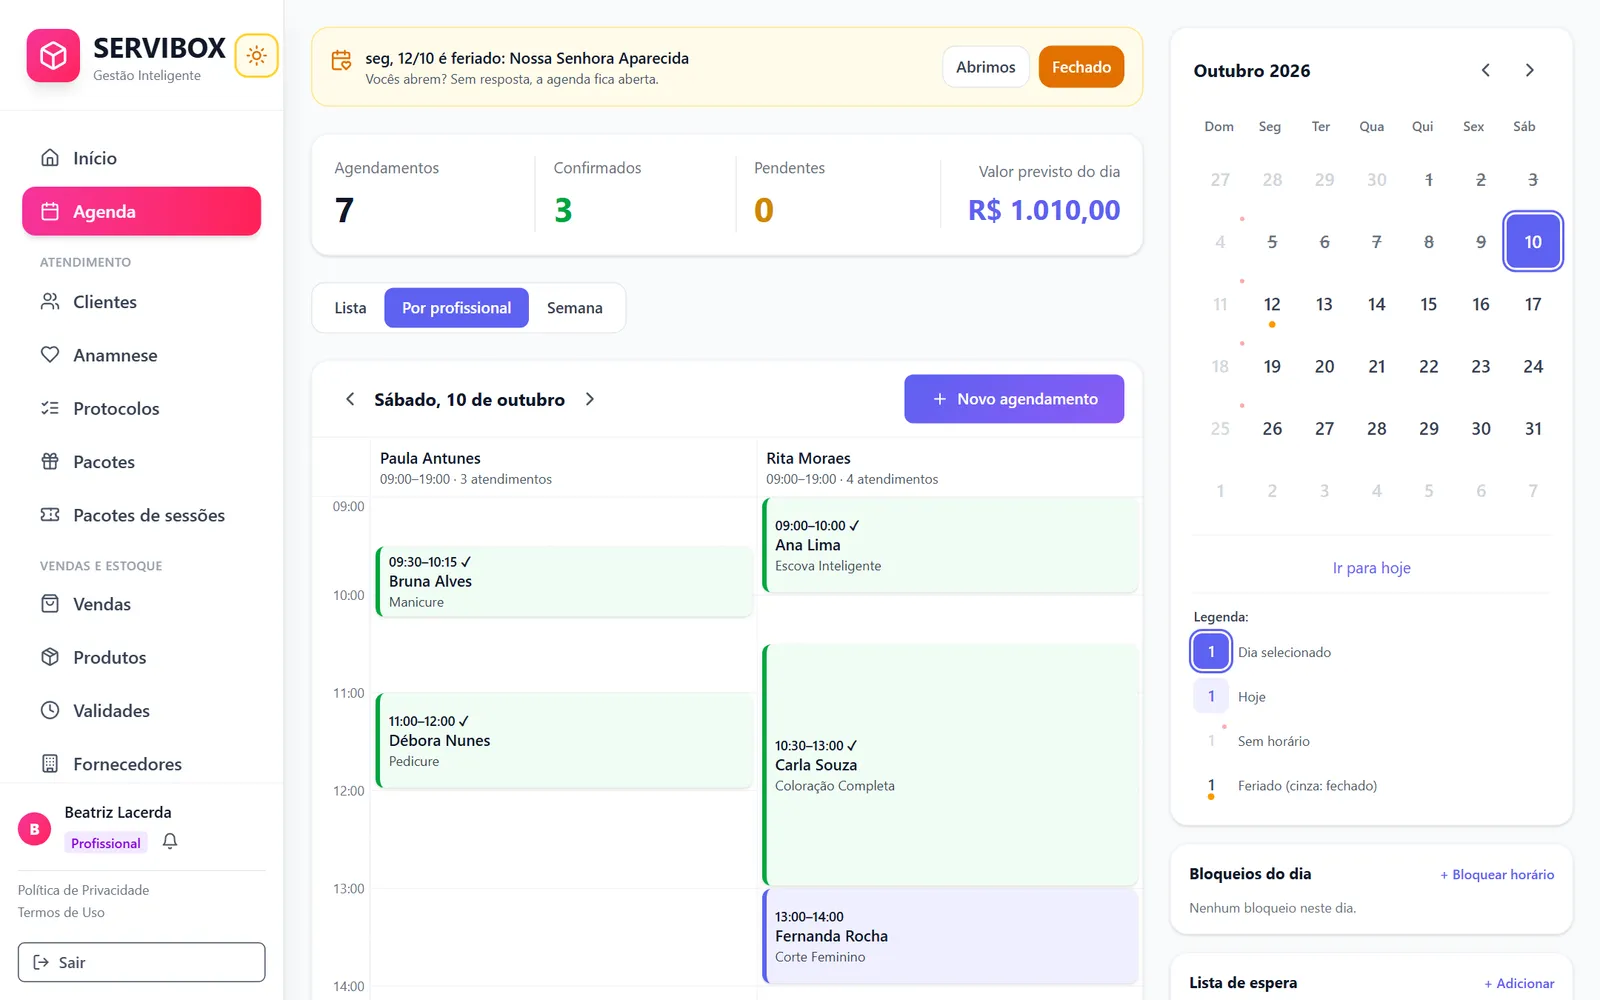Open the Início home icon

pos(50,158)
